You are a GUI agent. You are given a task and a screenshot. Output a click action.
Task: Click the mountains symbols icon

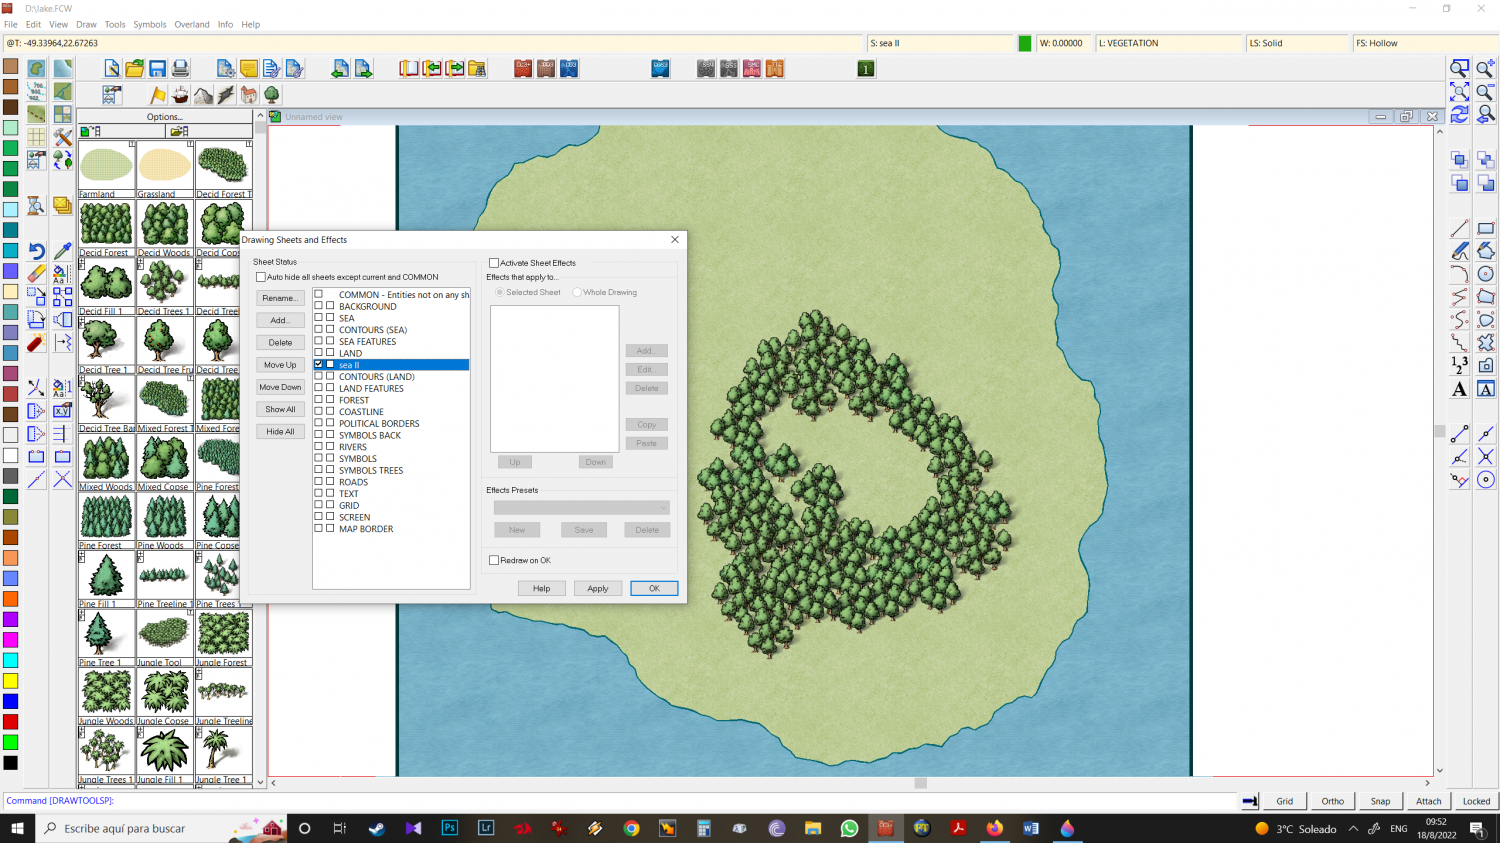coord(204,95)
